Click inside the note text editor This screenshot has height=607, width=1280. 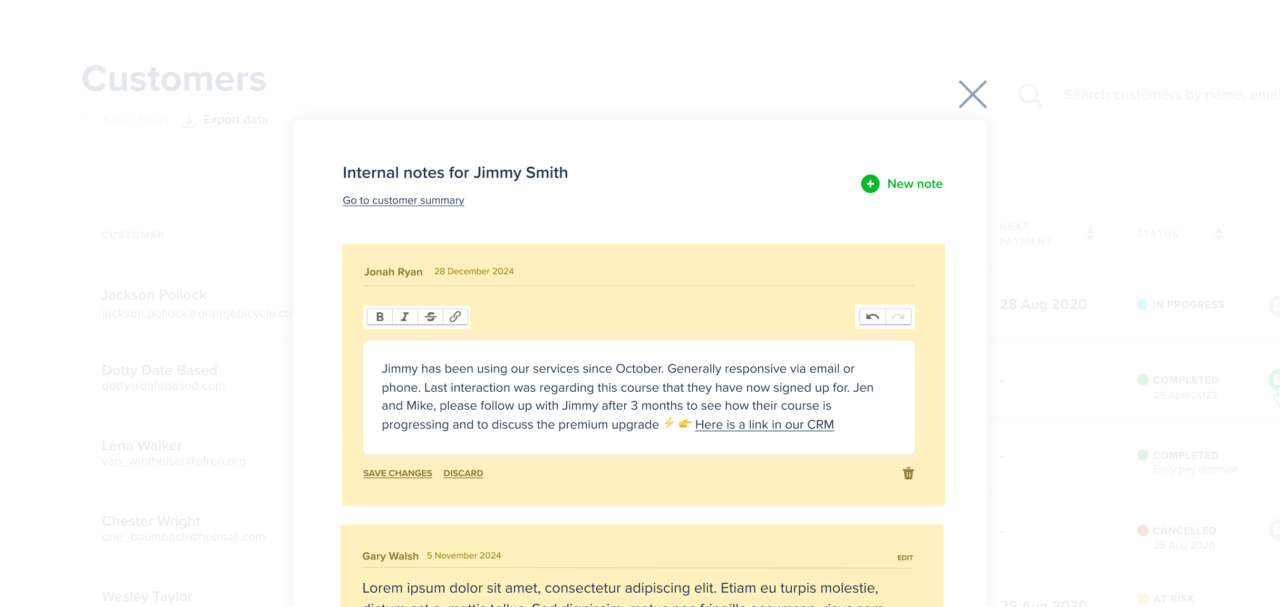click(638, 396)
